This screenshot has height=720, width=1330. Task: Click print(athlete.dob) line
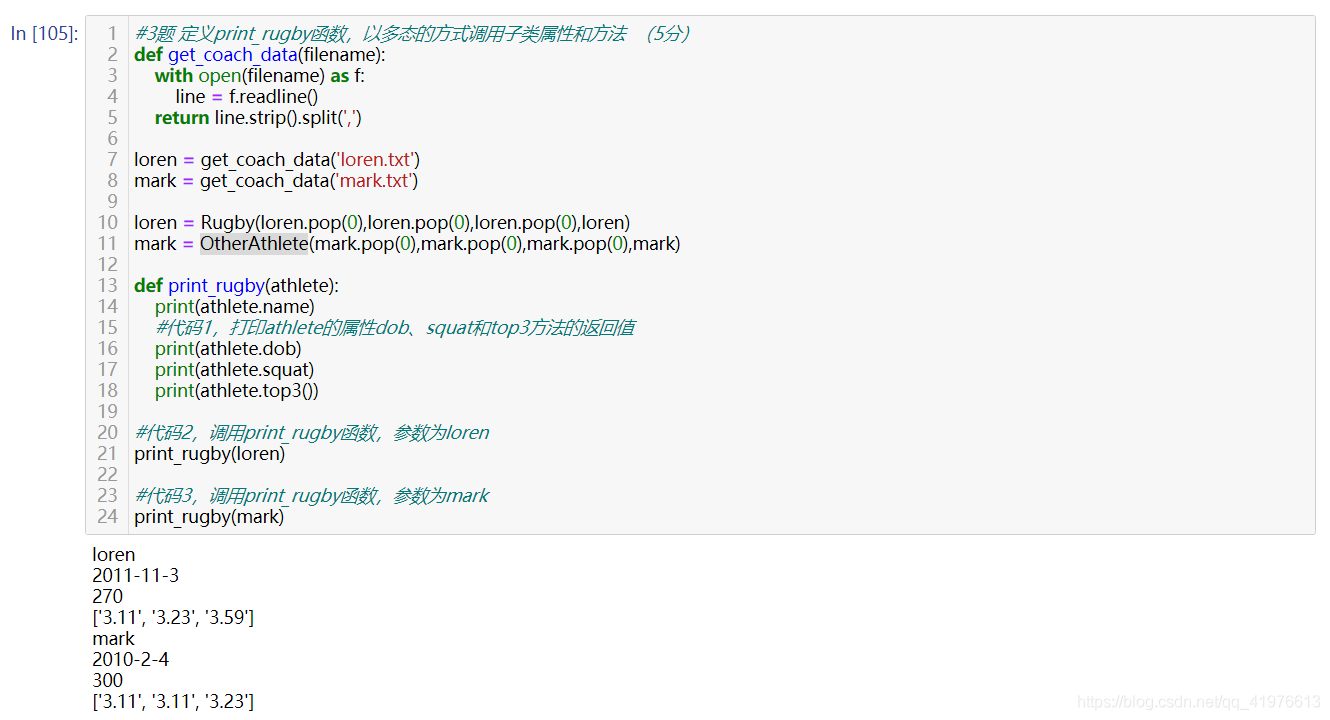(228, 348)
